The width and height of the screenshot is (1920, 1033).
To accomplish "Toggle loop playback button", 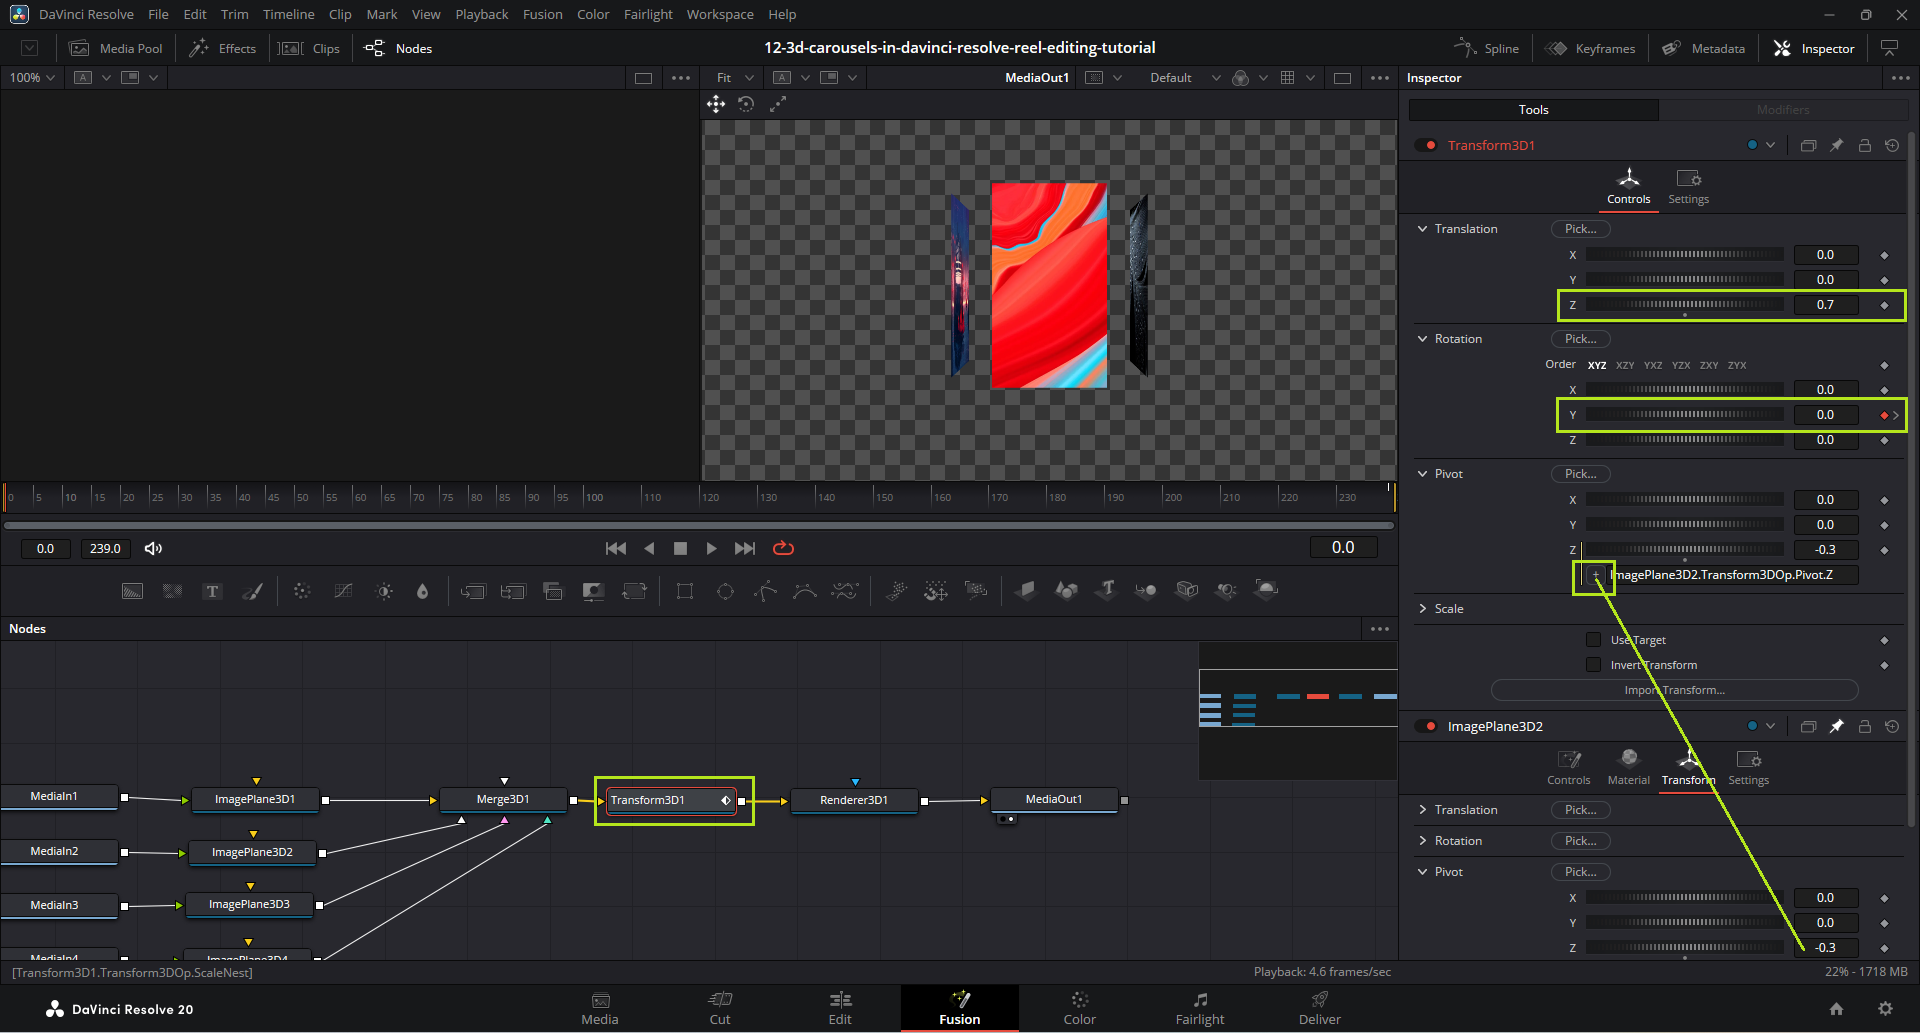I will click(783, 548).
